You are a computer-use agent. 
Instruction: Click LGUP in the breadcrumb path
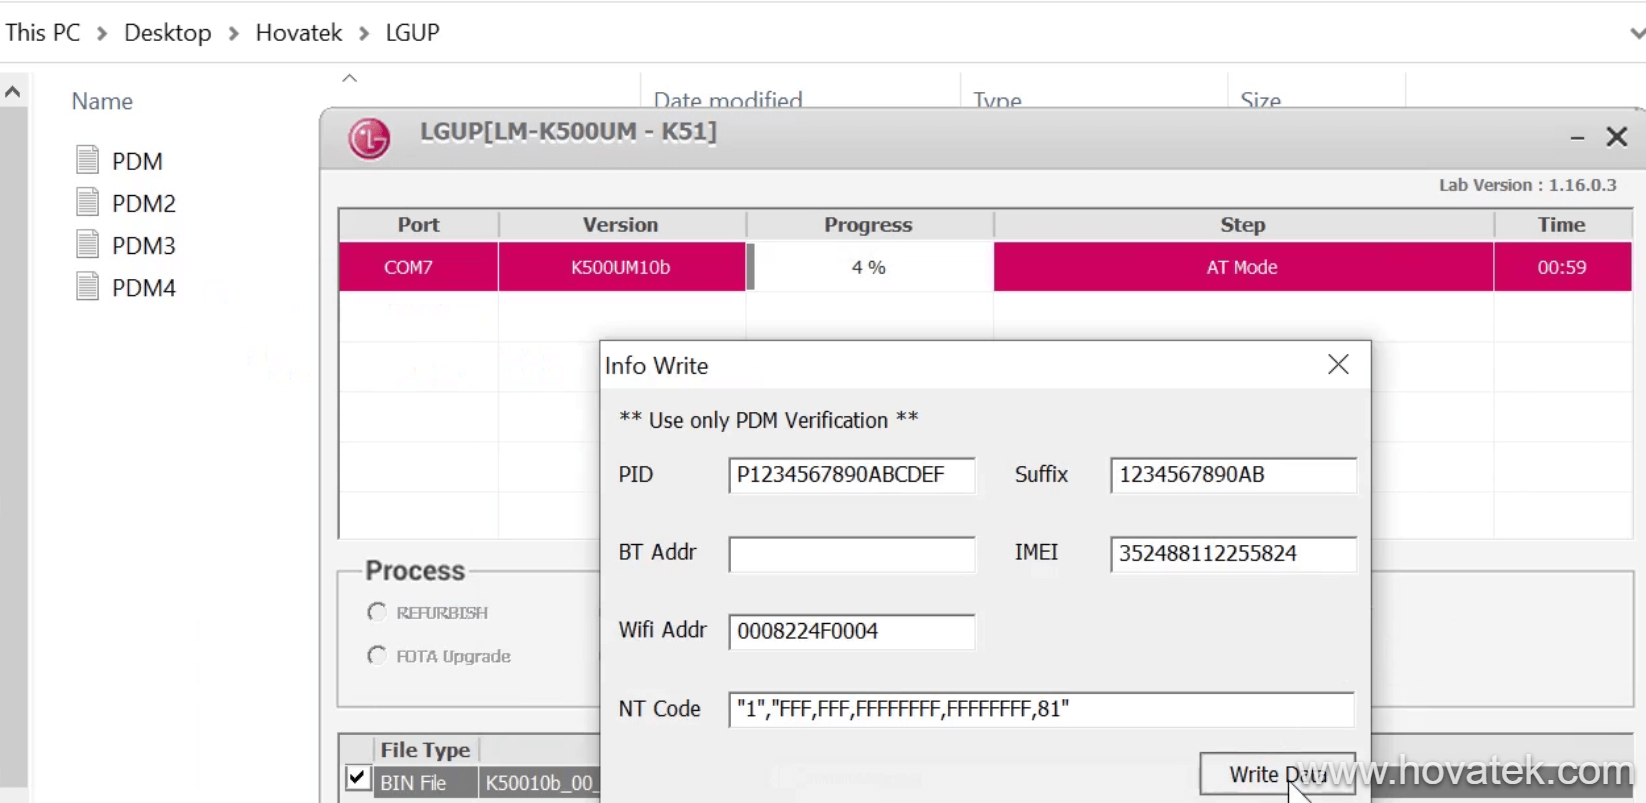412,32
